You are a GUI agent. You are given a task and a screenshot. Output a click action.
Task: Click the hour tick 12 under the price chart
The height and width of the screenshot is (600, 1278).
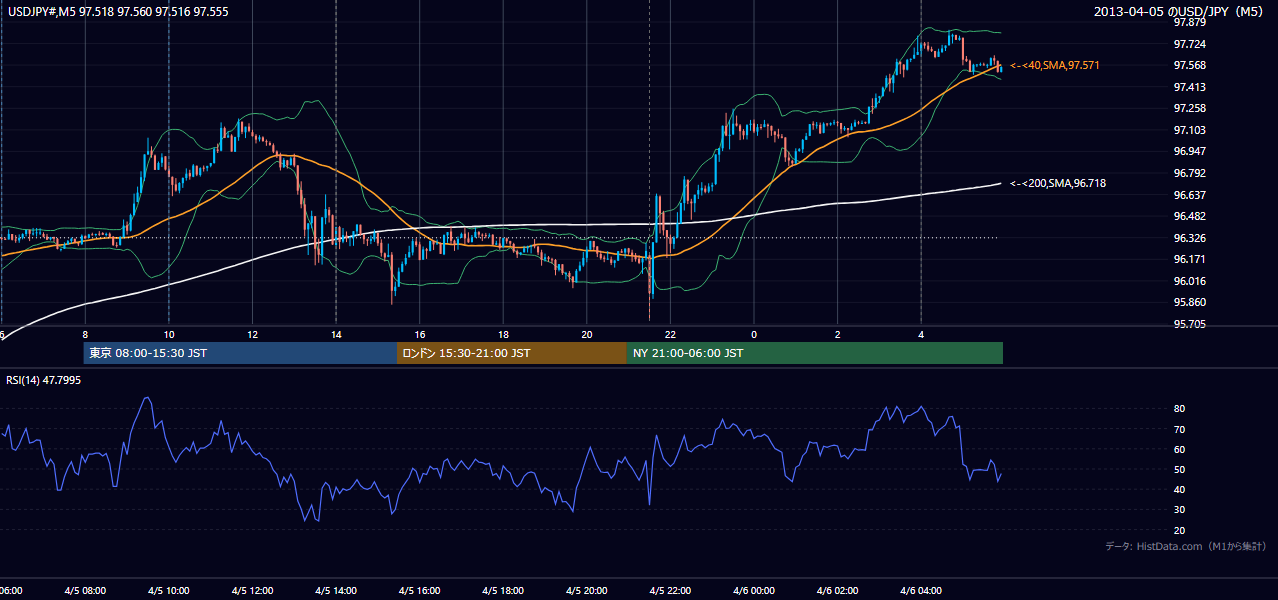point(252,335)
